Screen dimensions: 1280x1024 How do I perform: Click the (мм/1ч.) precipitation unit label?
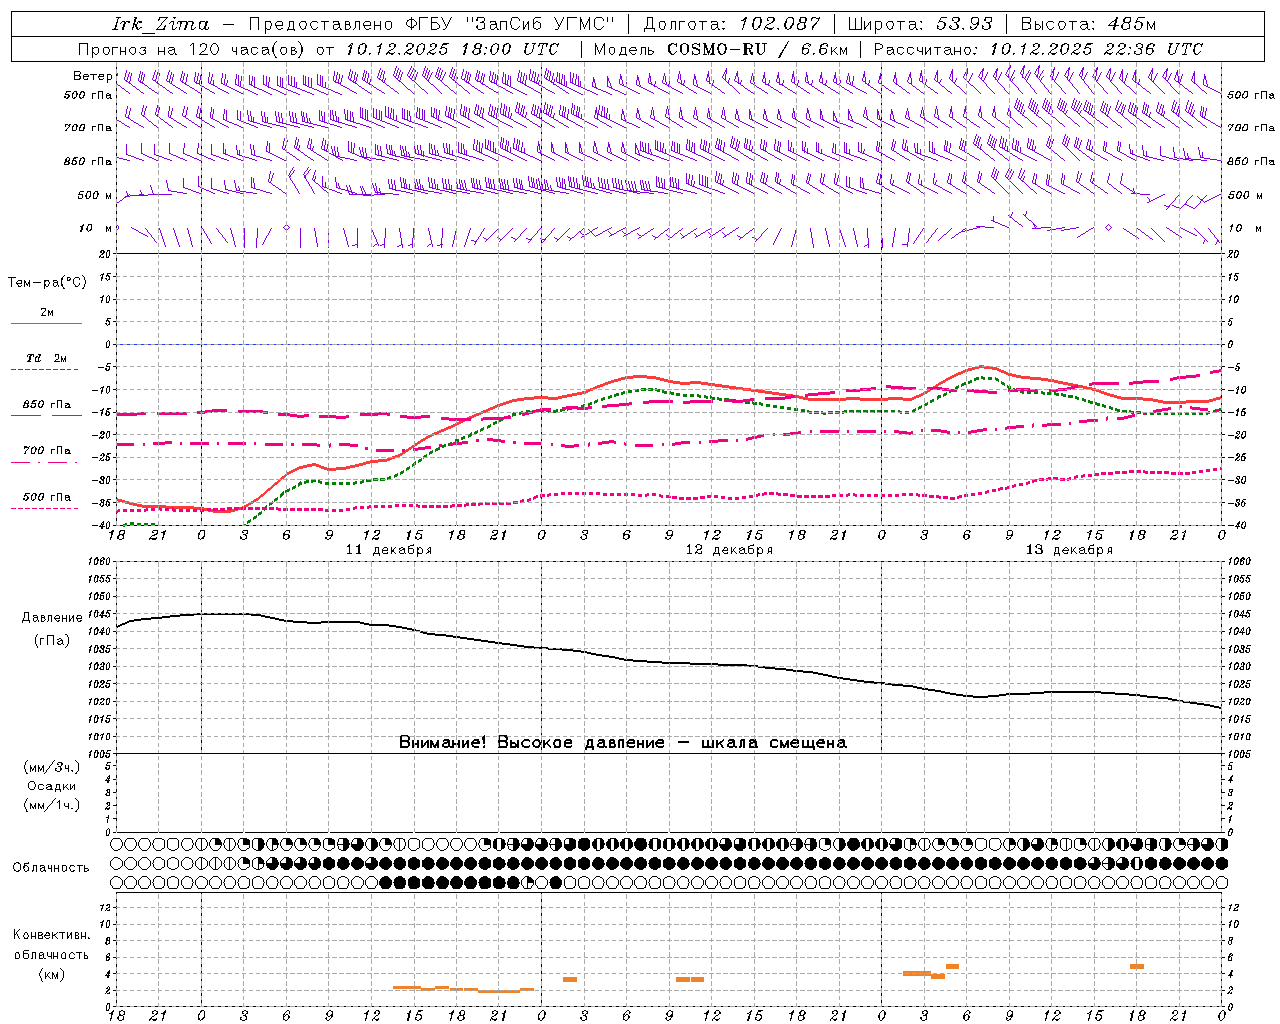pos(52,805)
